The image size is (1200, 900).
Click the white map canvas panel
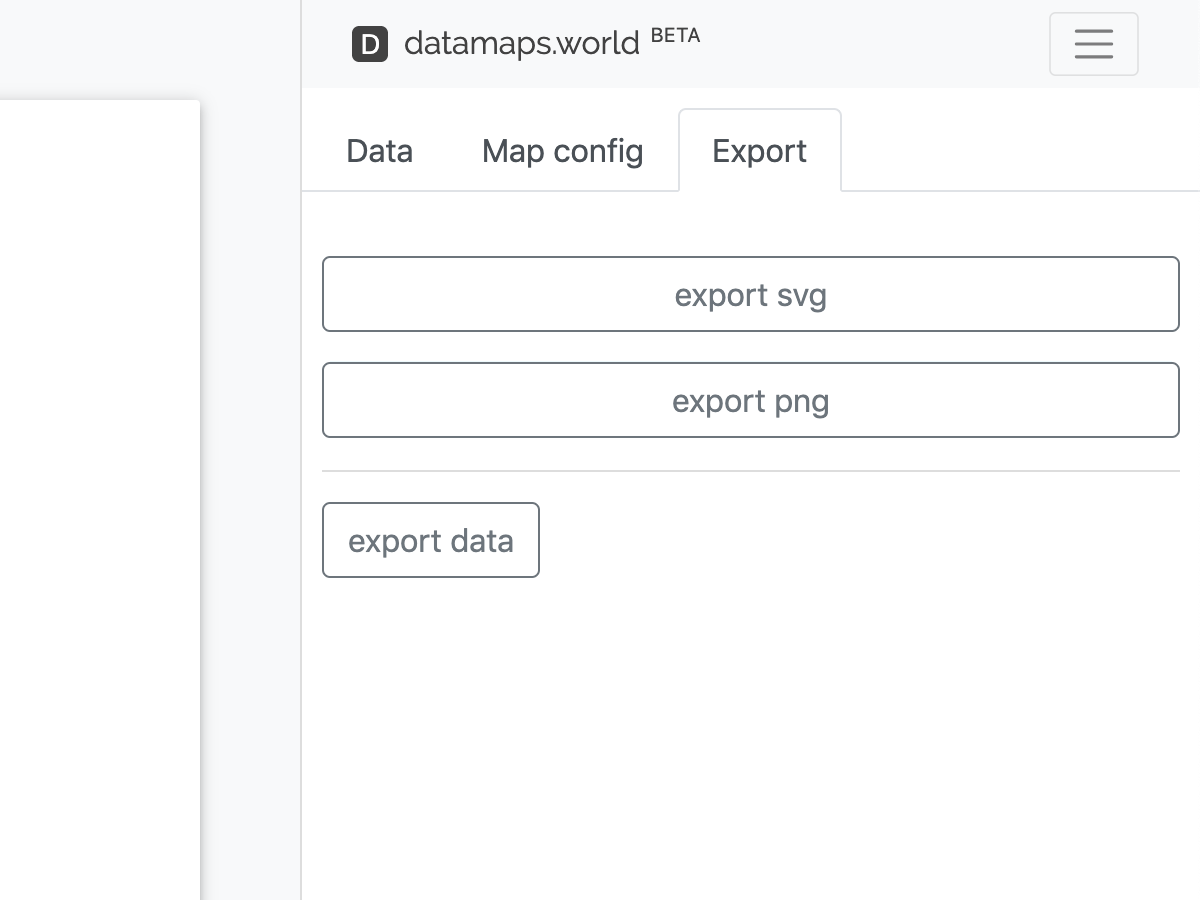click(100, 500)
